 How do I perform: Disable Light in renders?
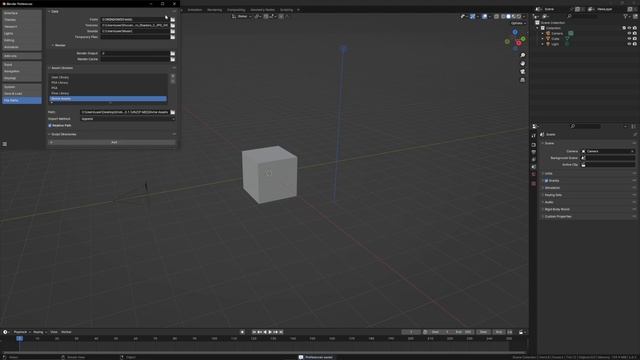[x=635, y=44]
